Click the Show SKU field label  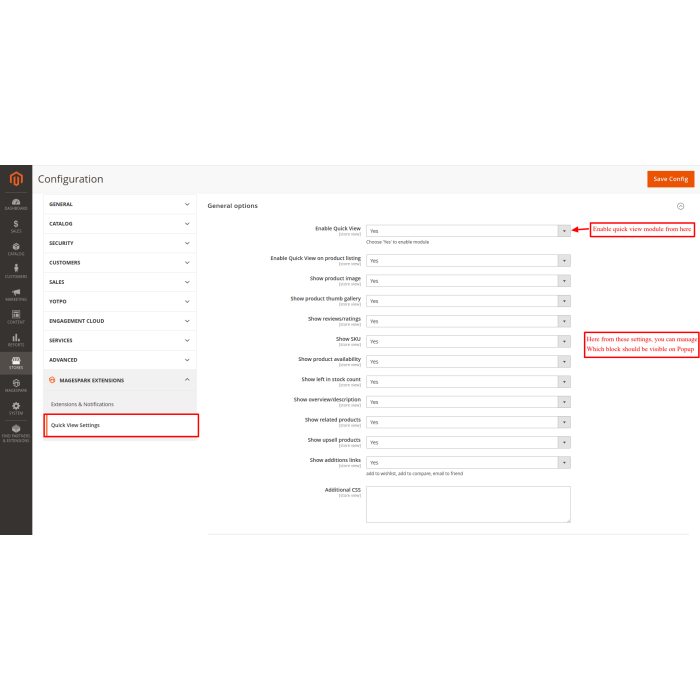point(348,339)
